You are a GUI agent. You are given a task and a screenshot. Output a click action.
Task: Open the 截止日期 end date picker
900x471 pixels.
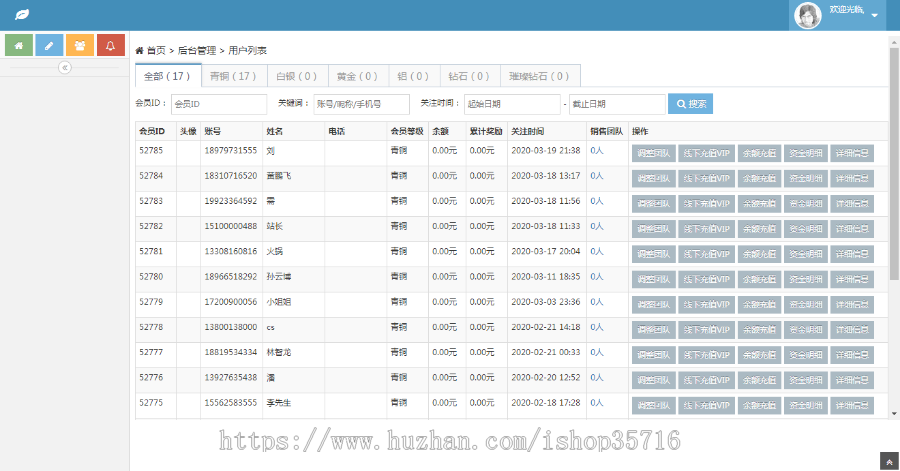click(616, 104)
